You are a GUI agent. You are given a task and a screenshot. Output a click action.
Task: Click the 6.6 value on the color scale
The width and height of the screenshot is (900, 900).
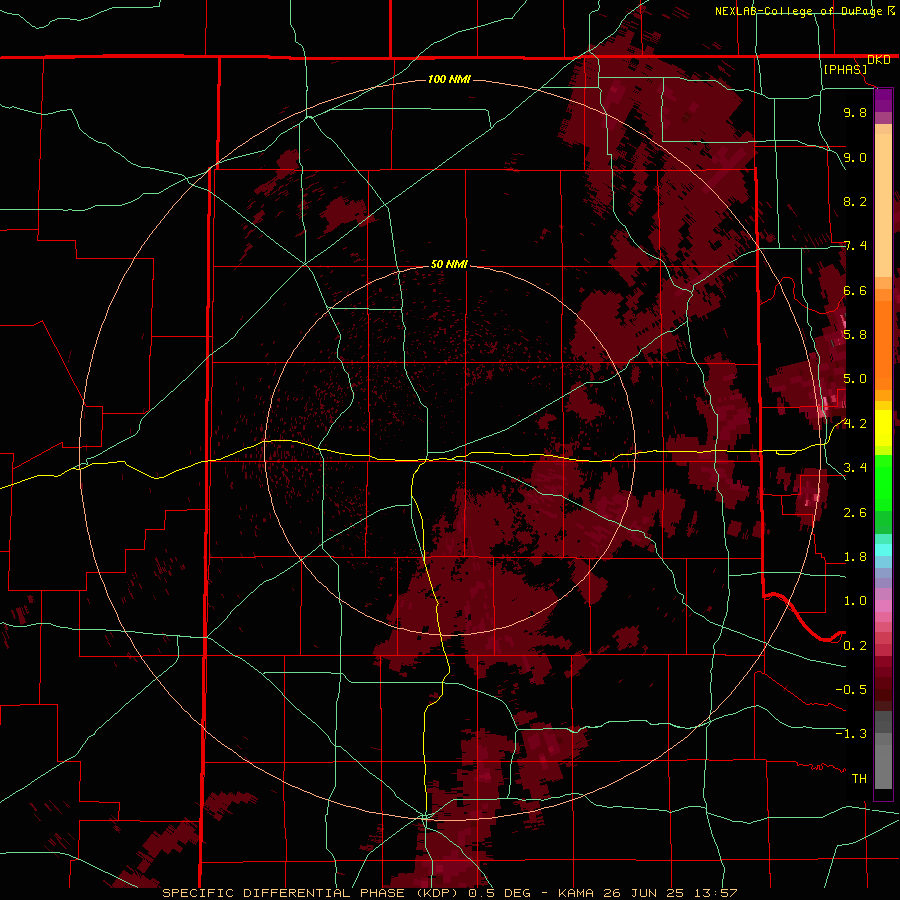[x=855, y=290]
